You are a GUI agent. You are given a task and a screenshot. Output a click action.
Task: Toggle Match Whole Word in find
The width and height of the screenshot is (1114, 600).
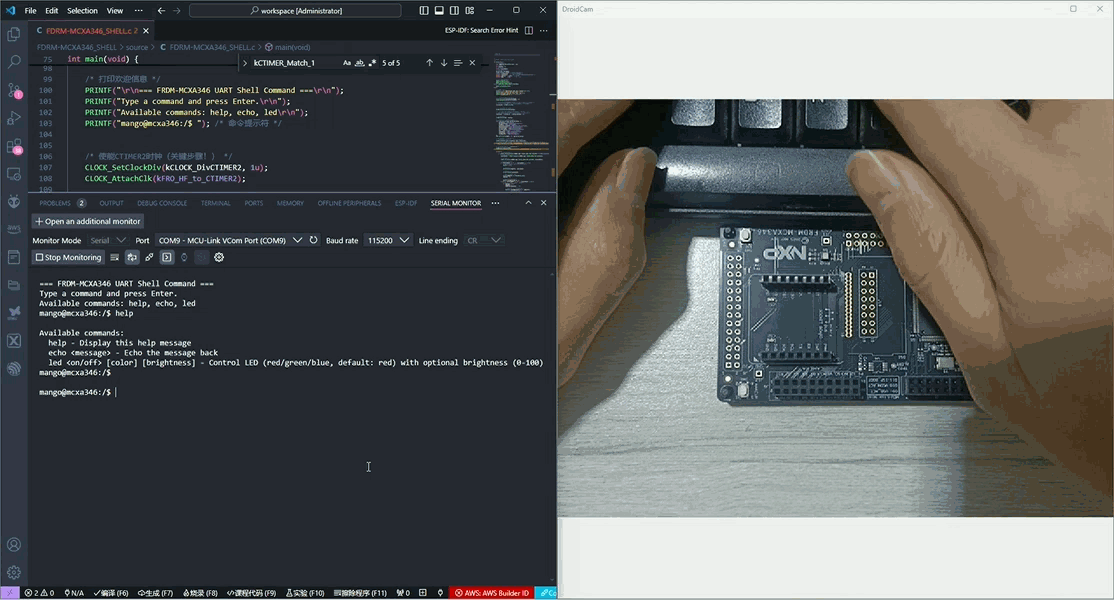pos(360,63)
